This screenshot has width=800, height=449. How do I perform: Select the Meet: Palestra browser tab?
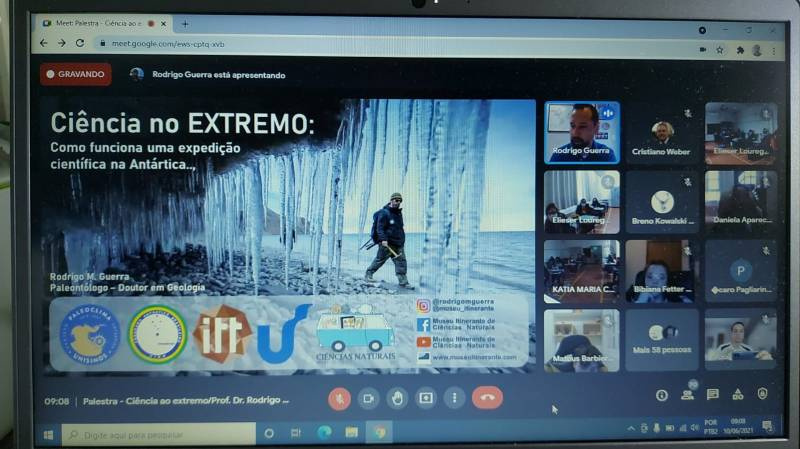(x=102, y=23)
